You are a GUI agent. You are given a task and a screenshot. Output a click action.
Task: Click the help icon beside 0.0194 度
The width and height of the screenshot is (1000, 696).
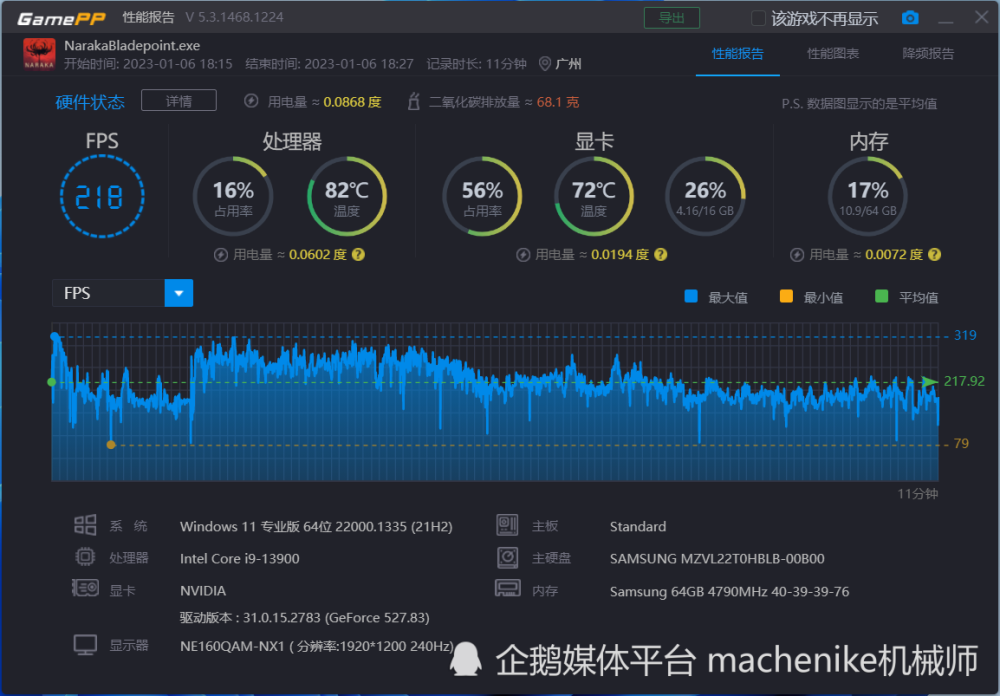(x=661, y=255)
